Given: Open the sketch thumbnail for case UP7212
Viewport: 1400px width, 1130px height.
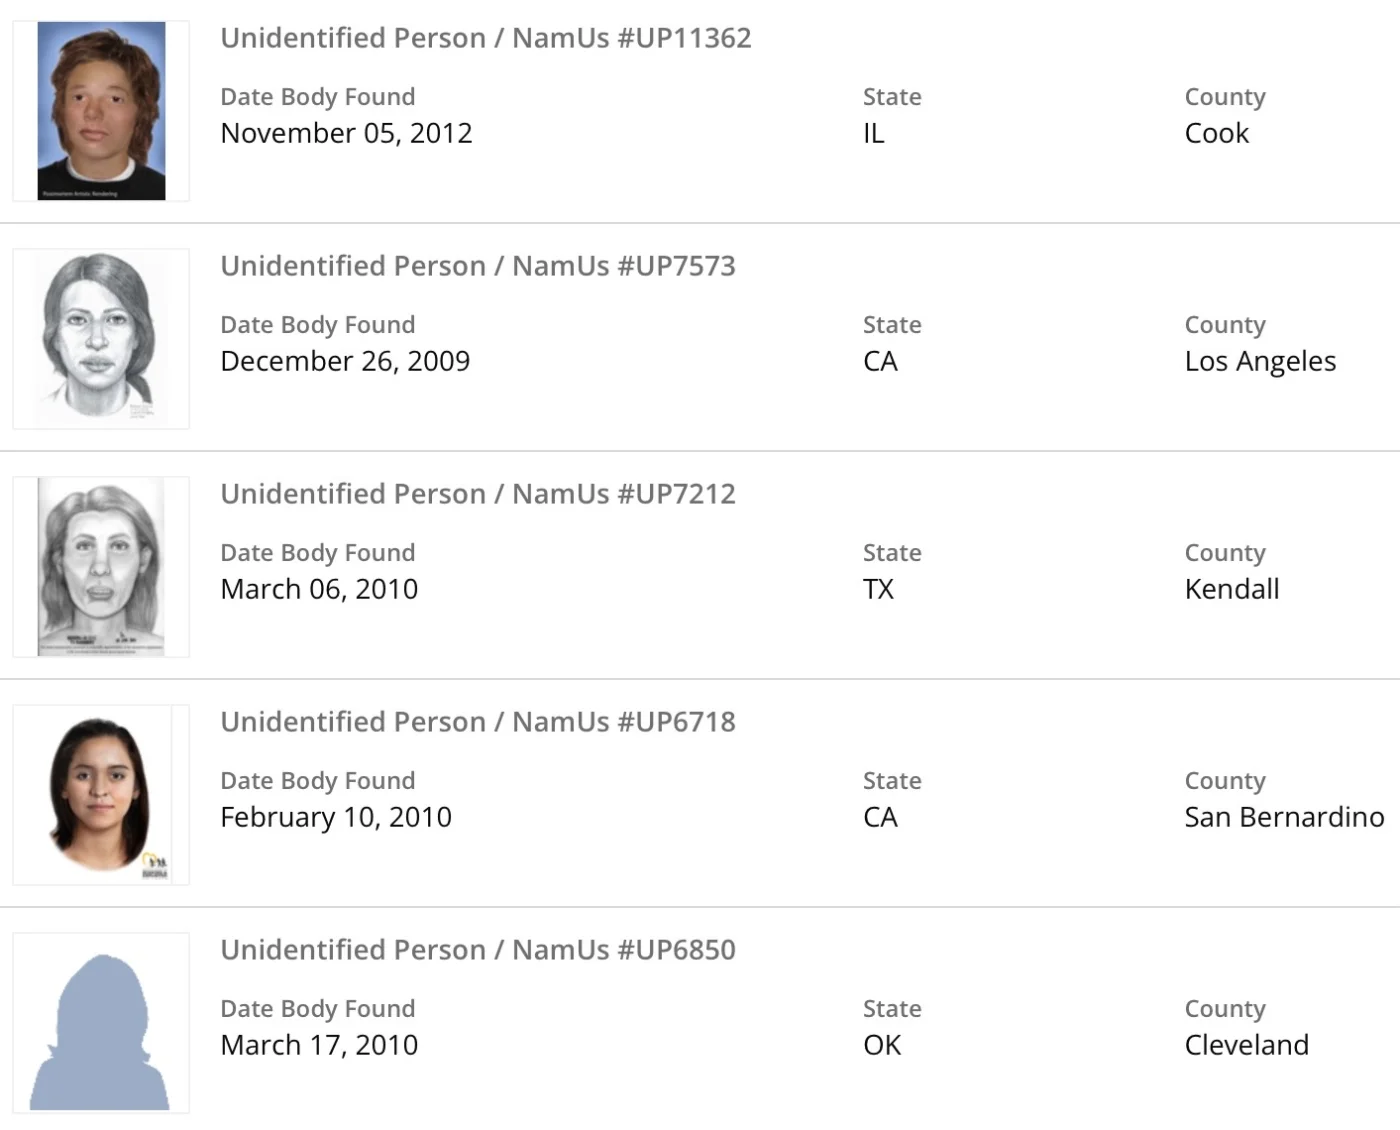Looking at the screenshot, I should click(x=101, y=567).
